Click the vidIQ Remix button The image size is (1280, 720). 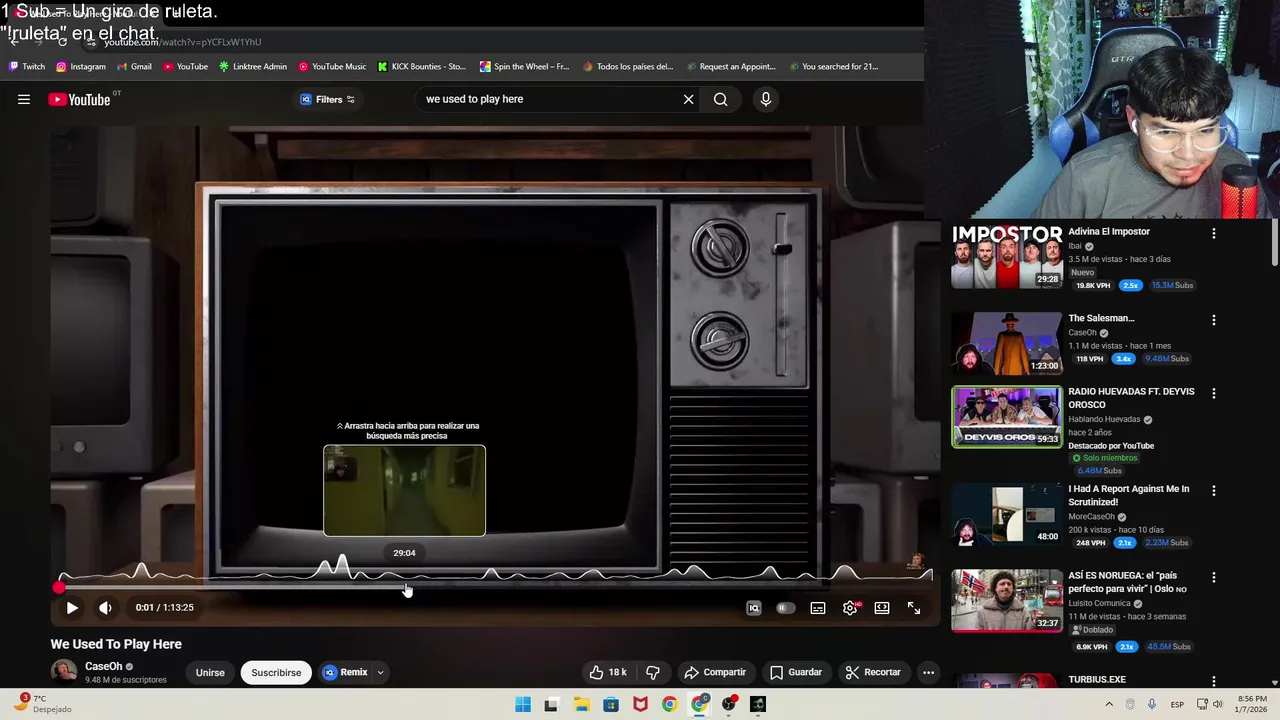[345, 672]
